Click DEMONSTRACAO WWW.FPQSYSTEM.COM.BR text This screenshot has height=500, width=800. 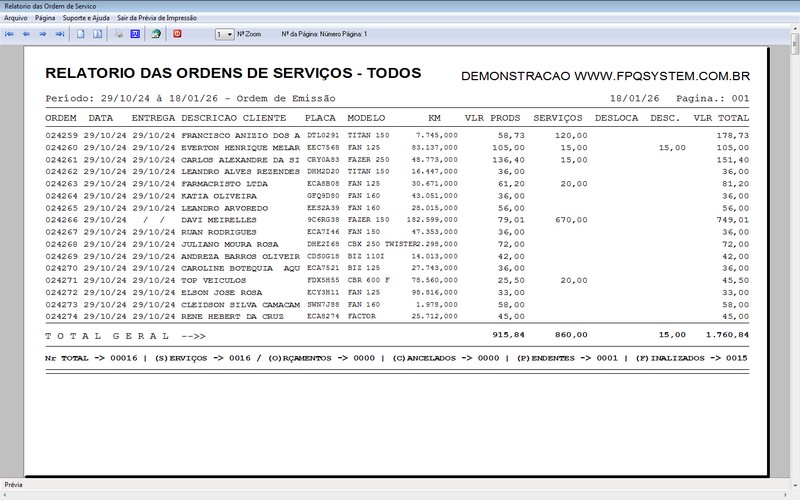605,77
